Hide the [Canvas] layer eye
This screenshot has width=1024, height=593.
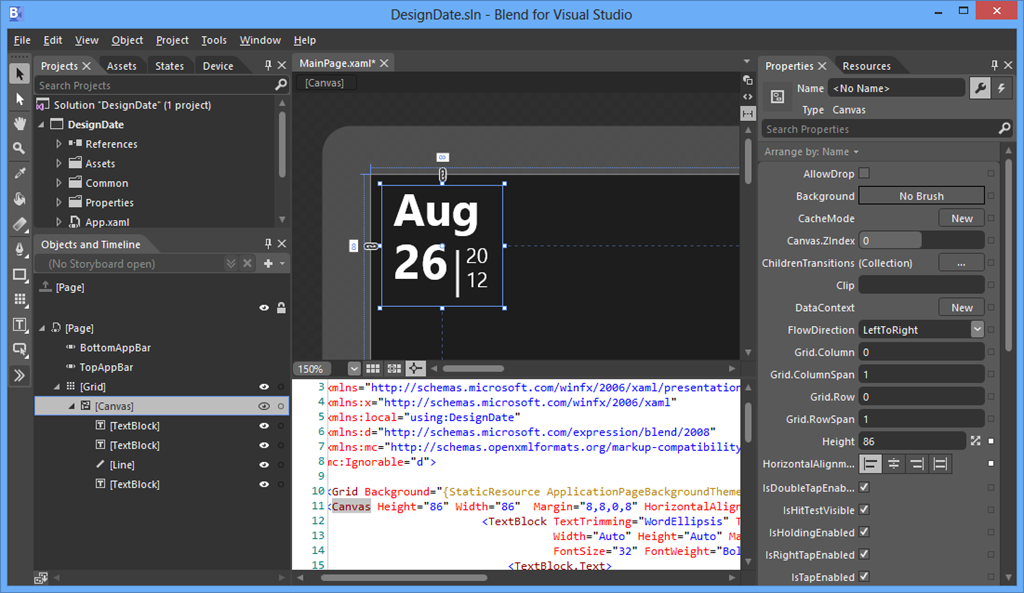(x=264, y=406)
